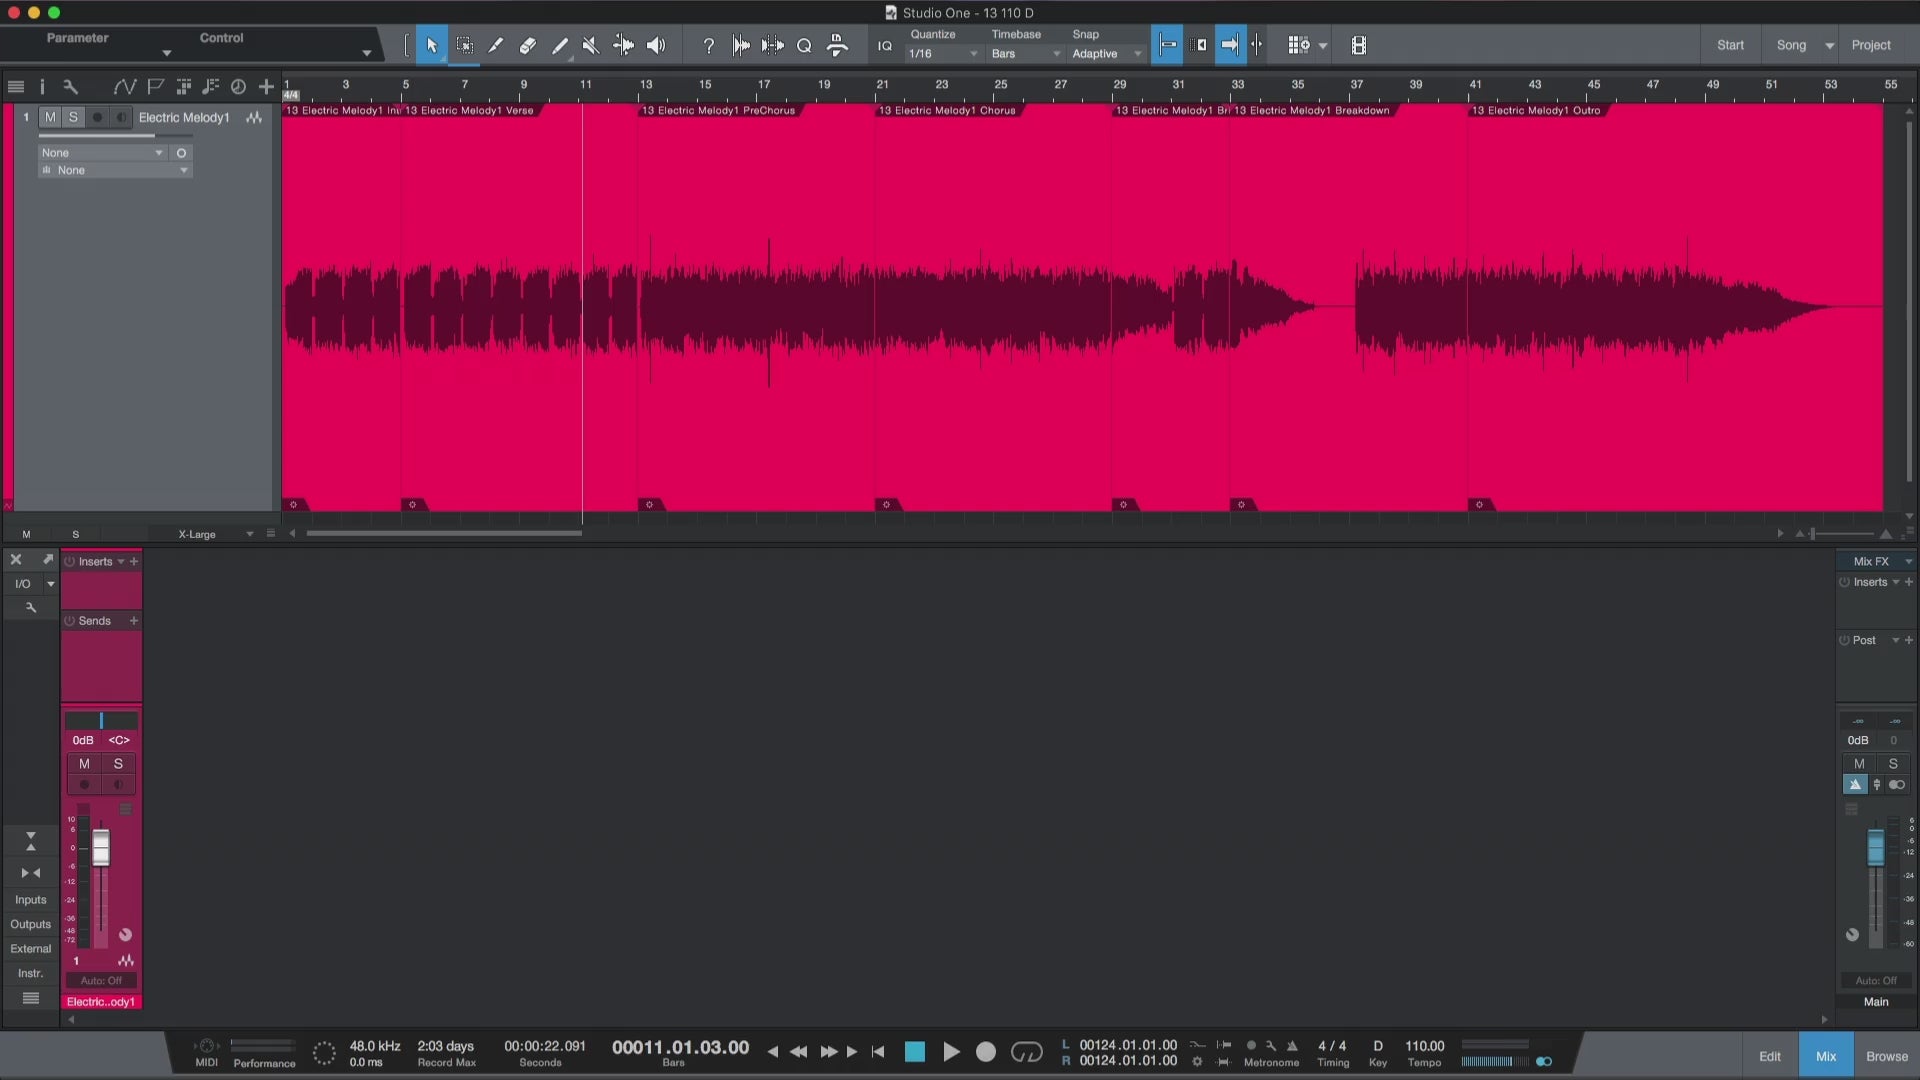Open the Macro panel Q icon
1920x1080 pixels.
tap(804, 45)
